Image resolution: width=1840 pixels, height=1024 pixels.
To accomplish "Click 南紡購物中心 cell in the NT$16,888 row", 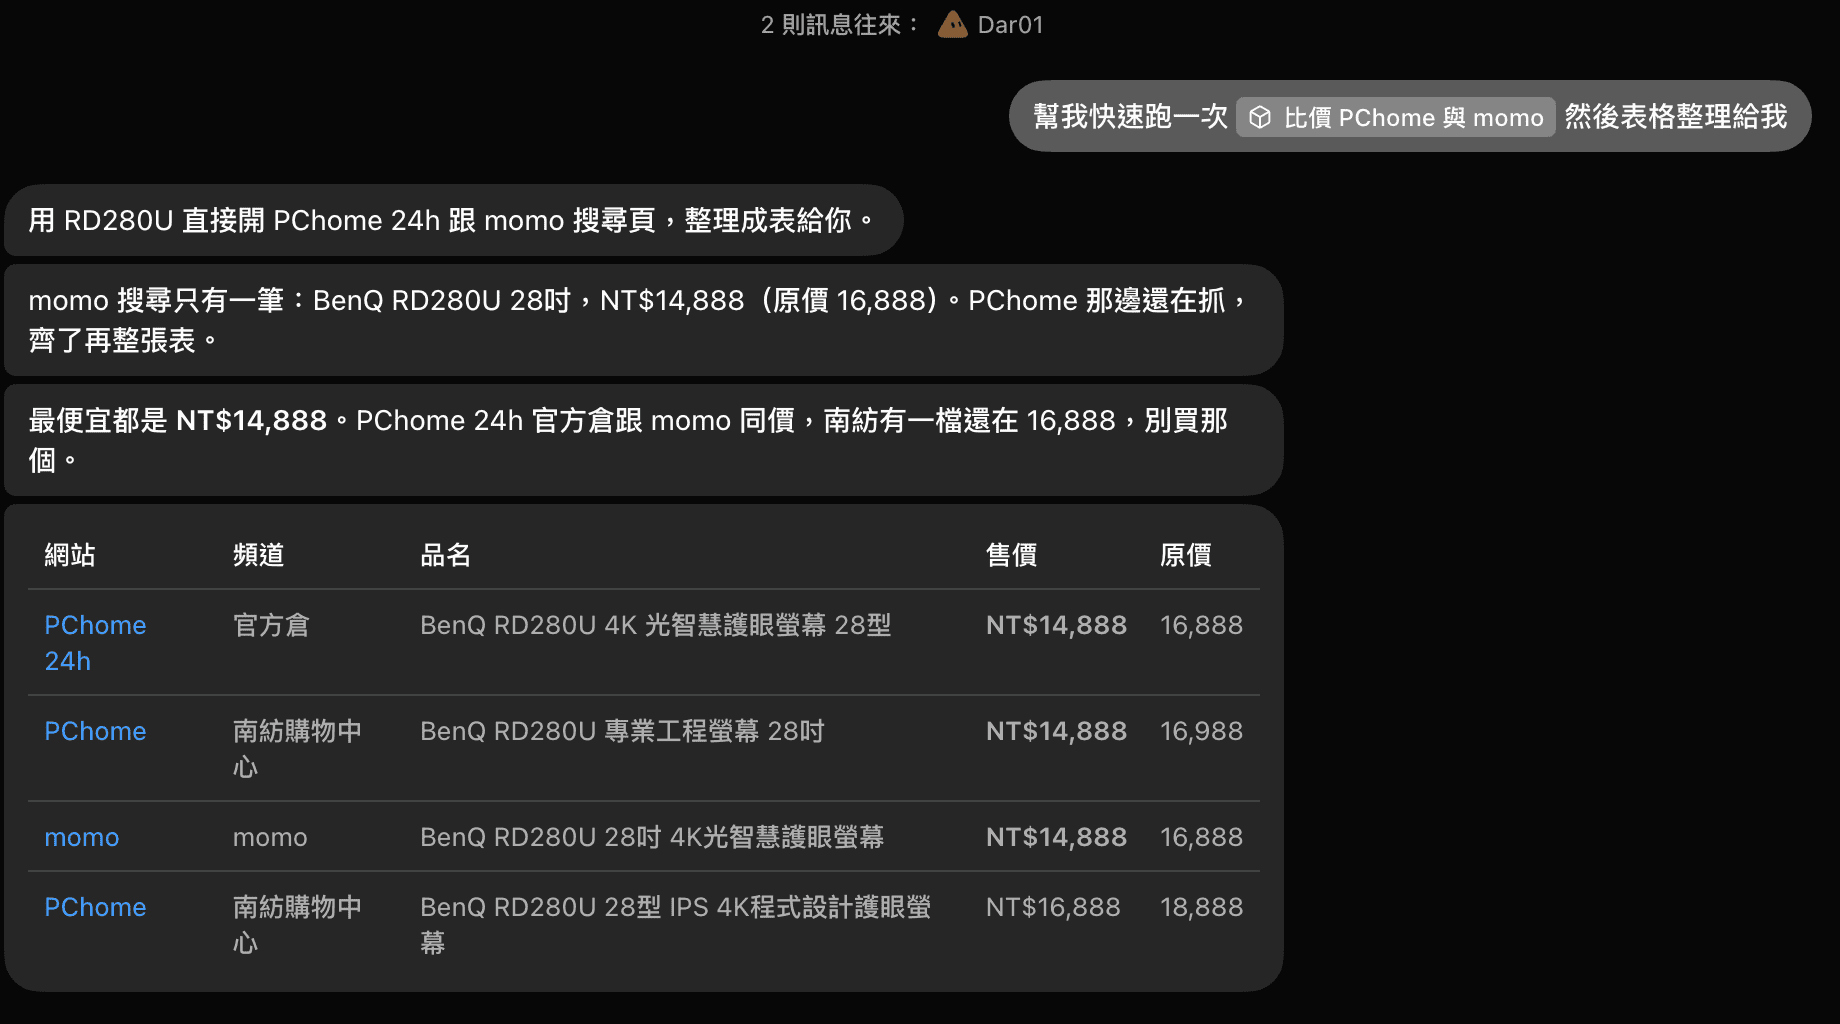I will point(297,925).
